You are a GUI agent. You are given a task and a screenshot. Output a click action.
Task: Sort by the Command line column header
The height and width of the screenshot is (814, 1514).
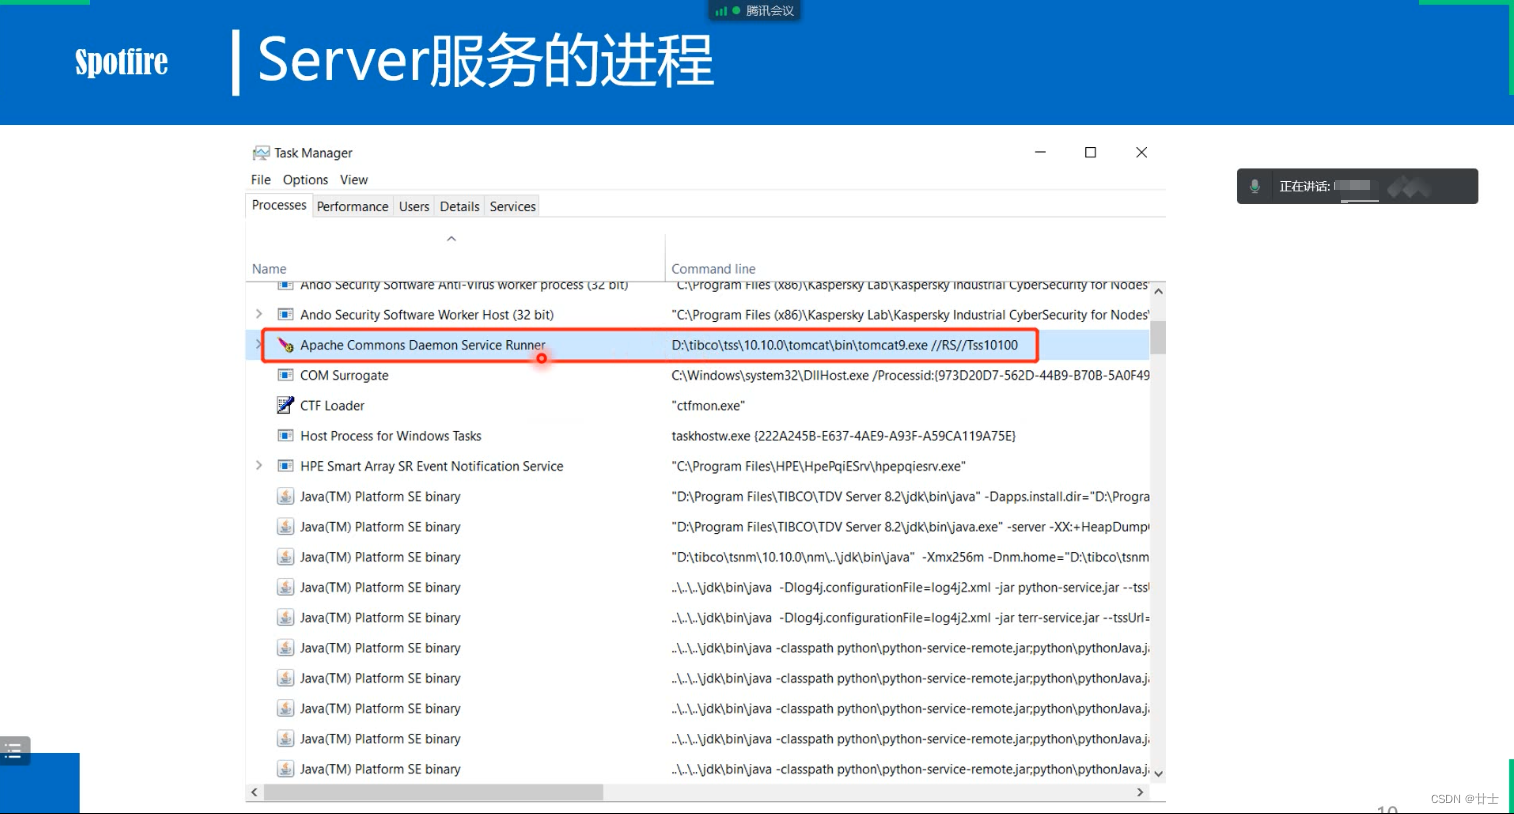coord(713,269)
